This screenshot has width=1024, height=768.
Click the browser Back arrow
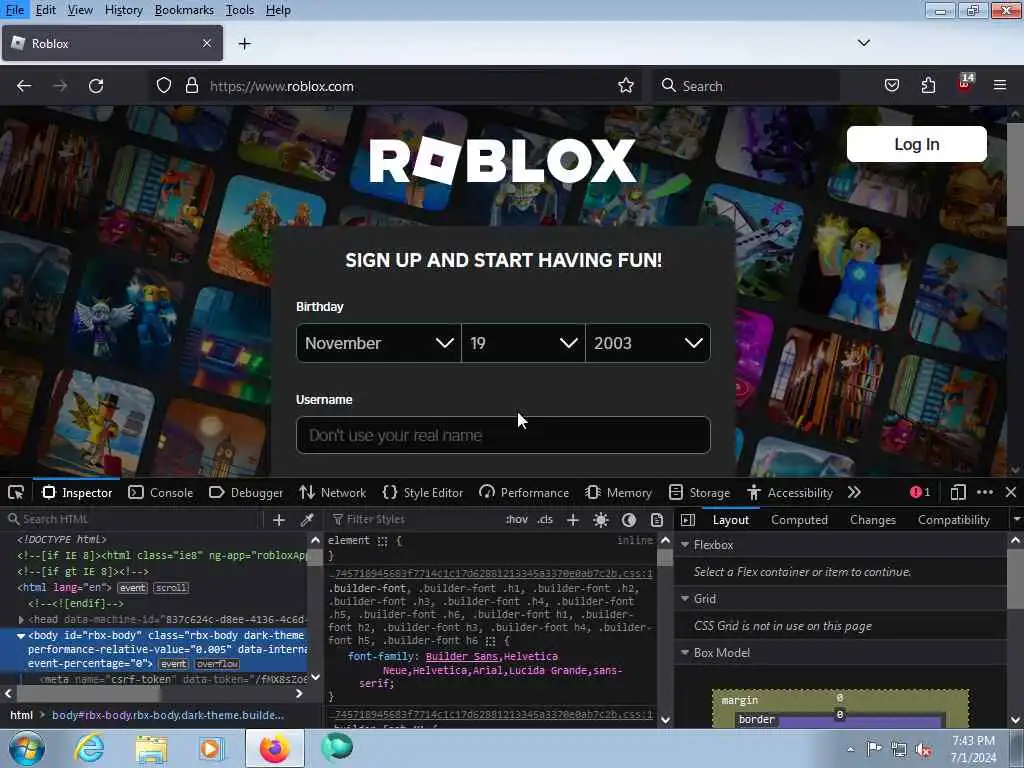click(24, 86)
